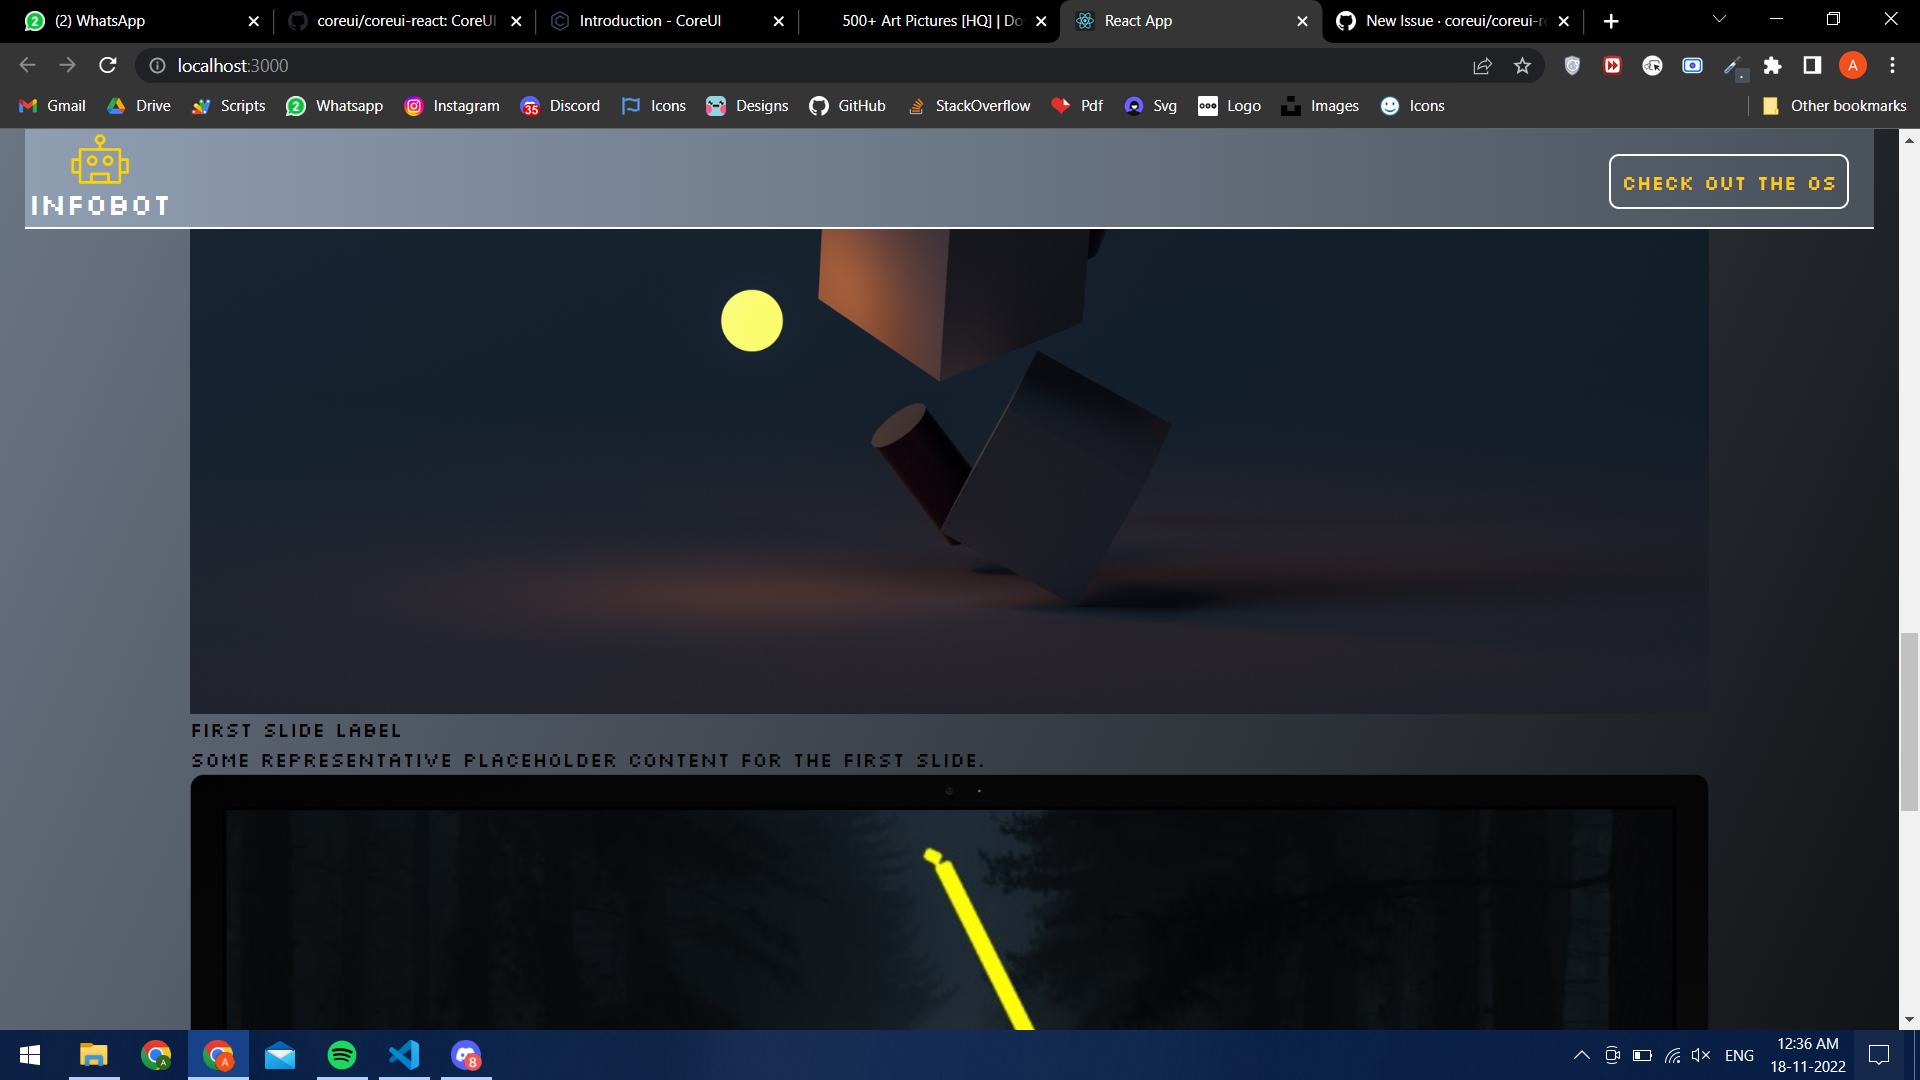
Task: Open the StackOverflow bookmark
Action: coord(968,105)
